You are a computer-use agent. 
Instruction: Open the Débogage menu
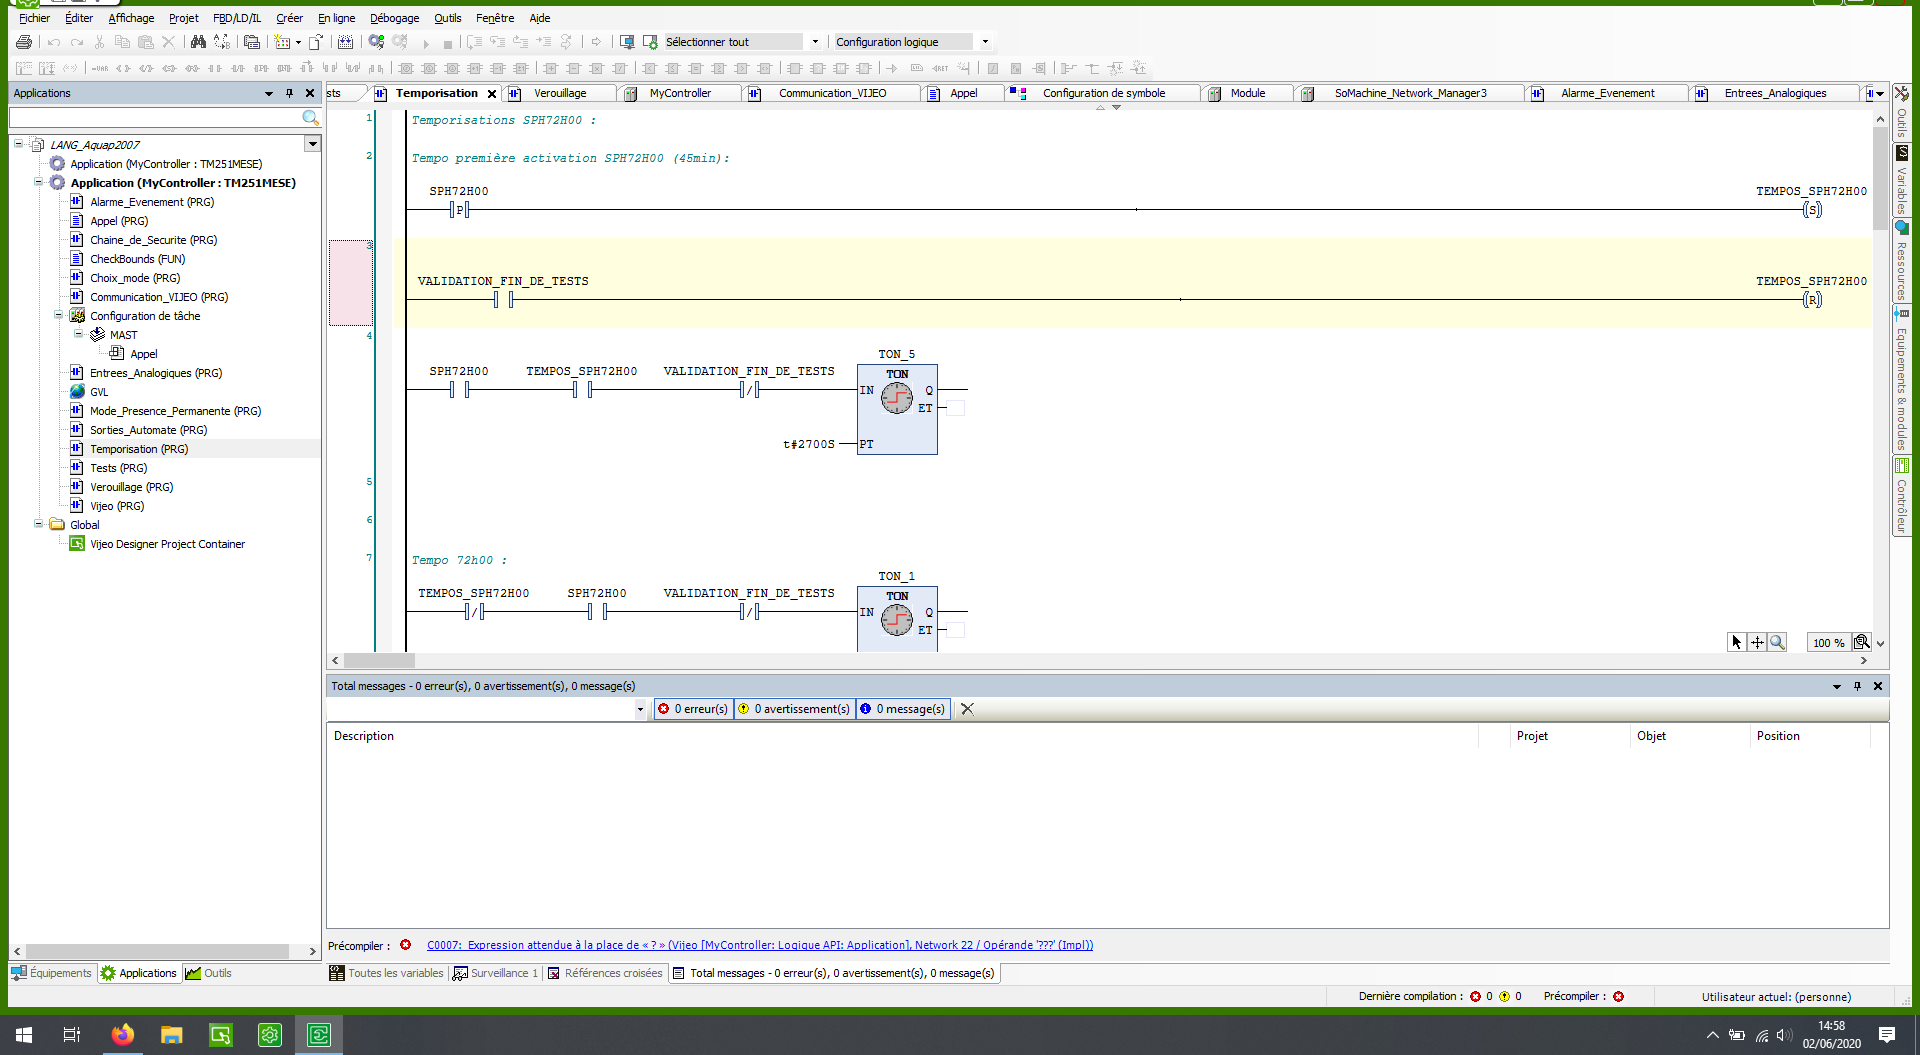point(394,18)
